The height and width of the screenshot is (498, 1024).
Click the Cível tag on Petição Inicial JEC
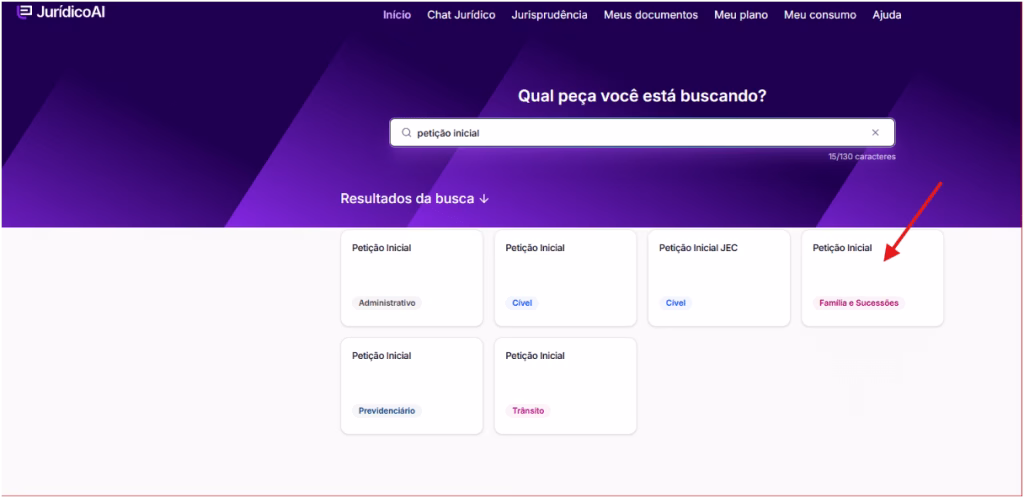pos(675,303)
